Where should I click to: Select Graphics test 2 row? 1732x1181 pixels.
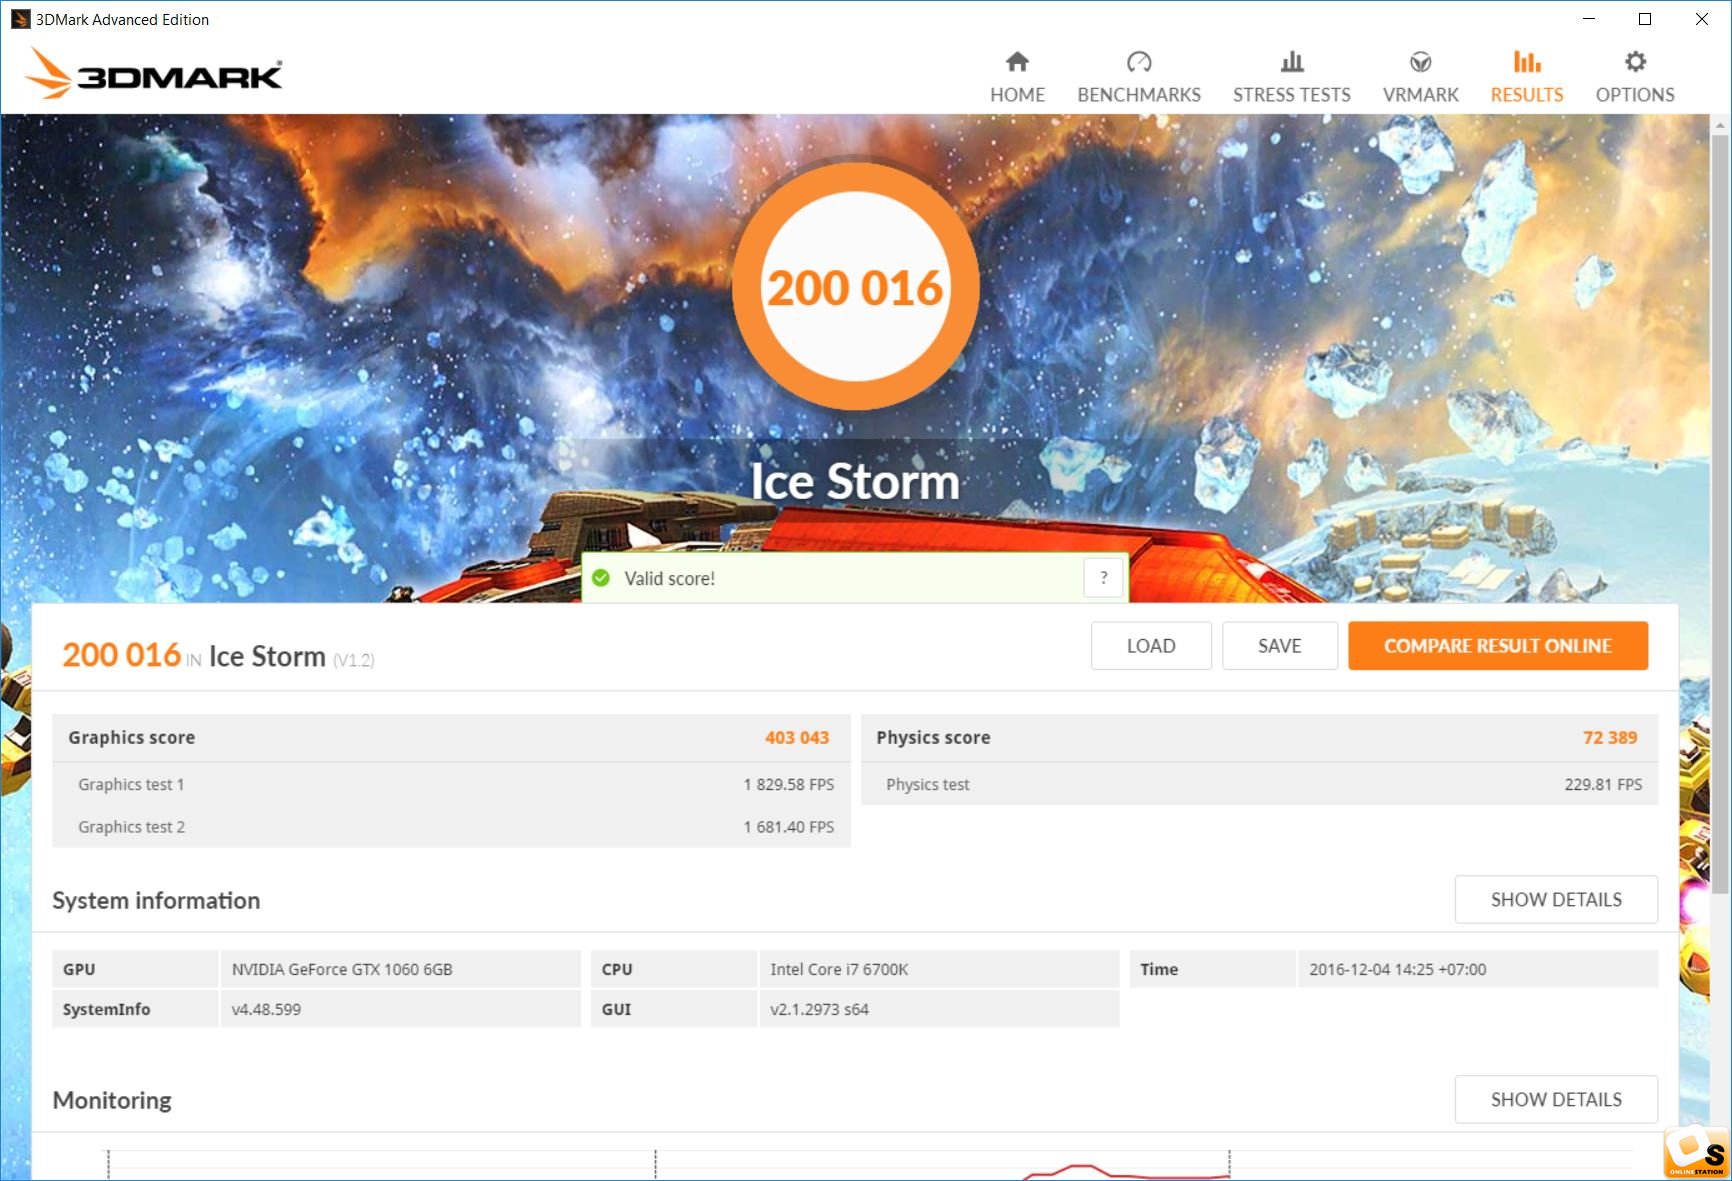coord(451,827)
